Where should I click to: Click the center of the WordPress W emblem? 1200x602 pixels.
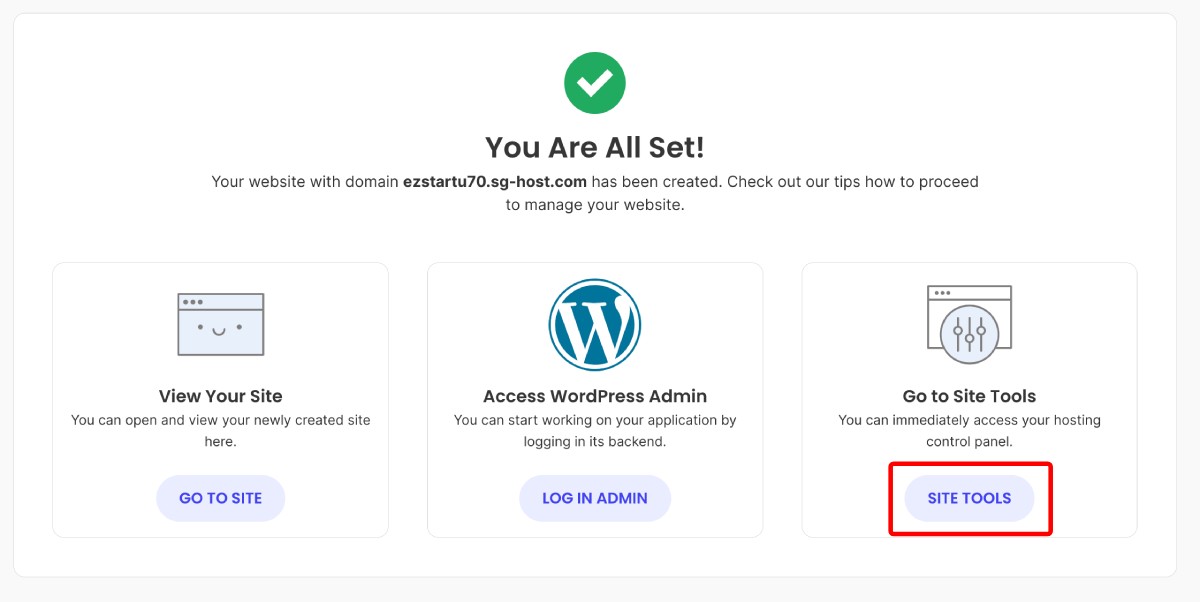595,325
